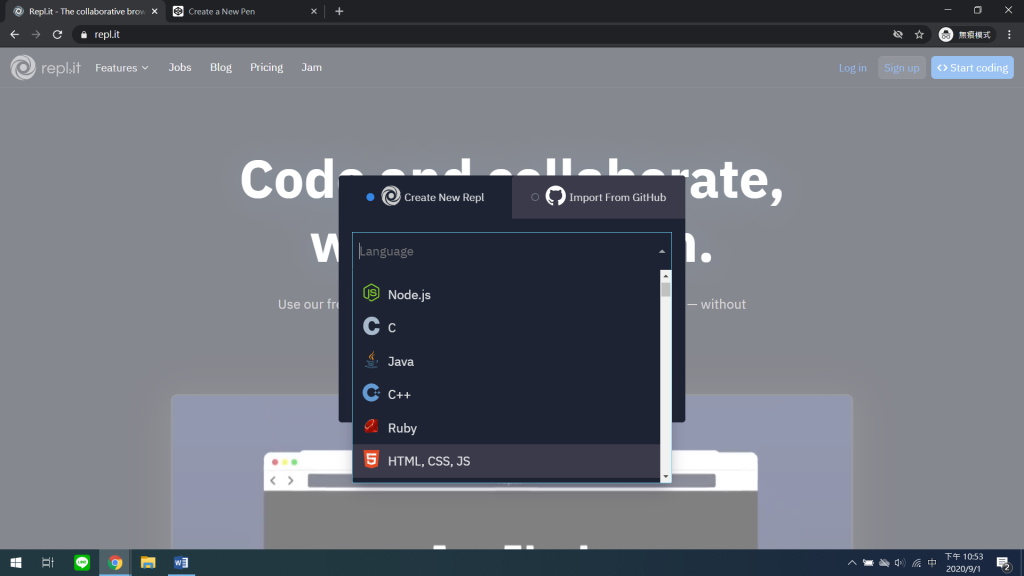Bookmark page with star icon

click(920, 35)
